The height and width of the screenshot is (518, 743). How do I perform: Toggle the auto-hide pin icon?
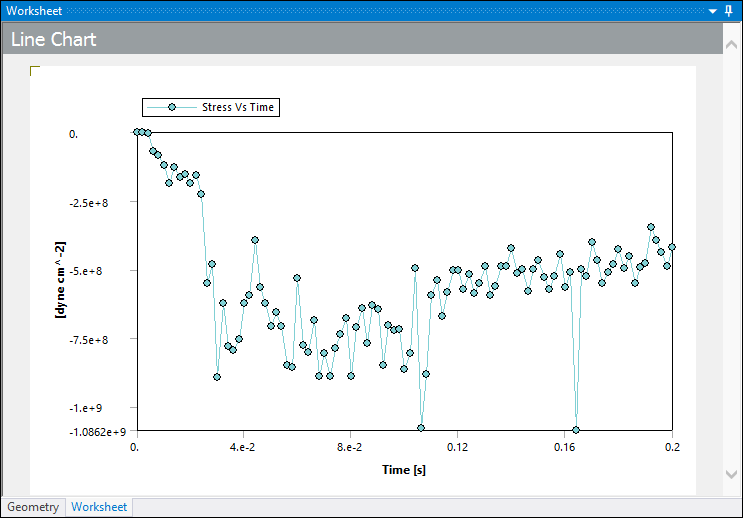point(729,11)
